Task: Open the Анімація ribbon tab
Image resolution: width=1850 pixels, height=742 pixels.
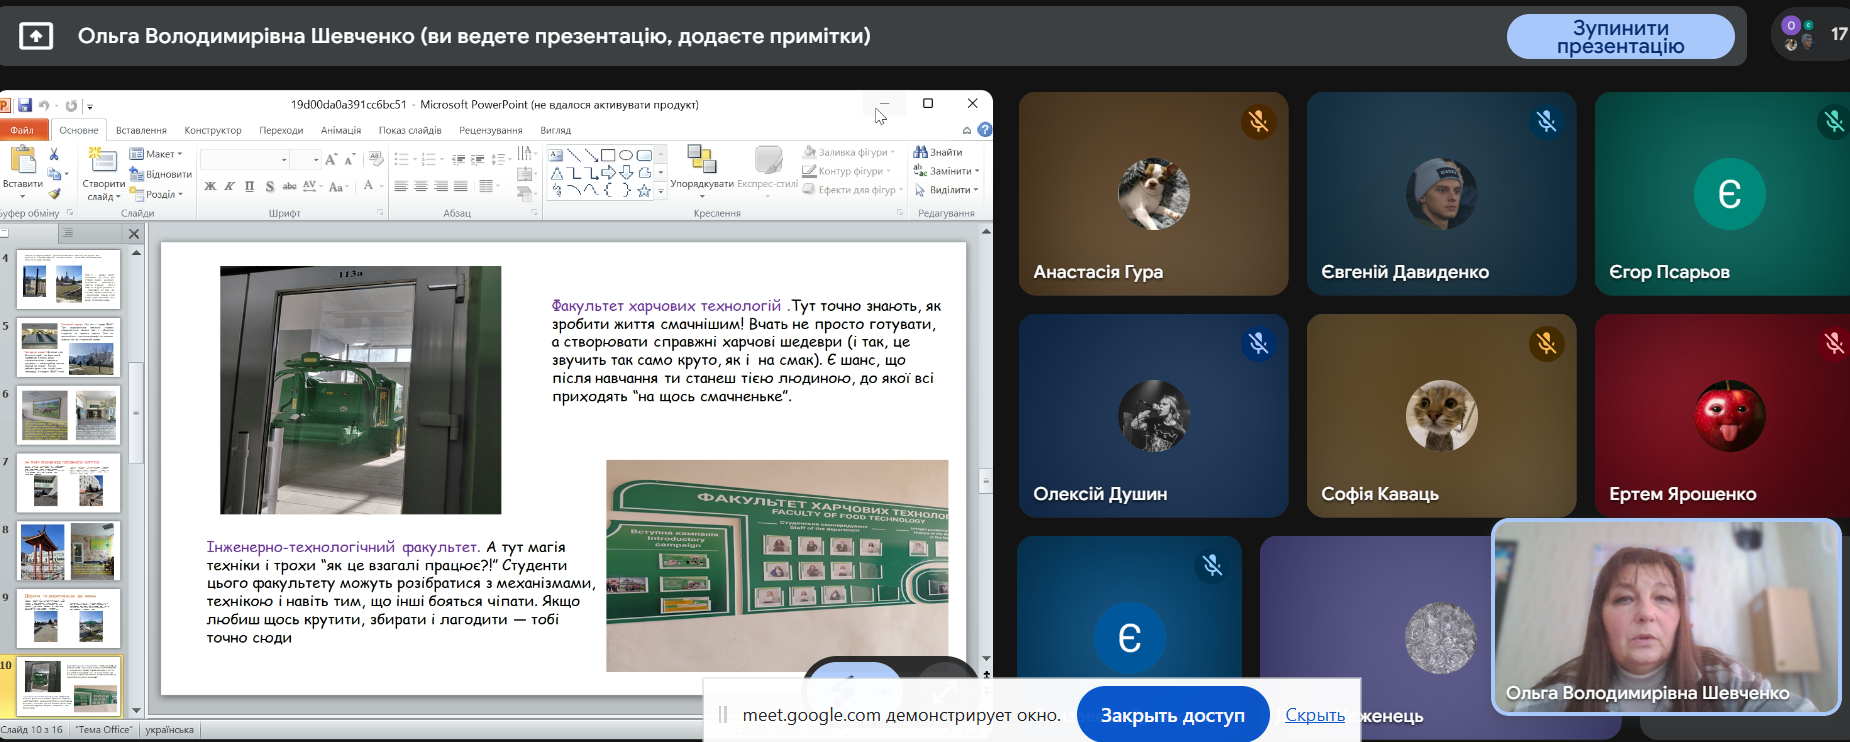Action: [340, 130]
